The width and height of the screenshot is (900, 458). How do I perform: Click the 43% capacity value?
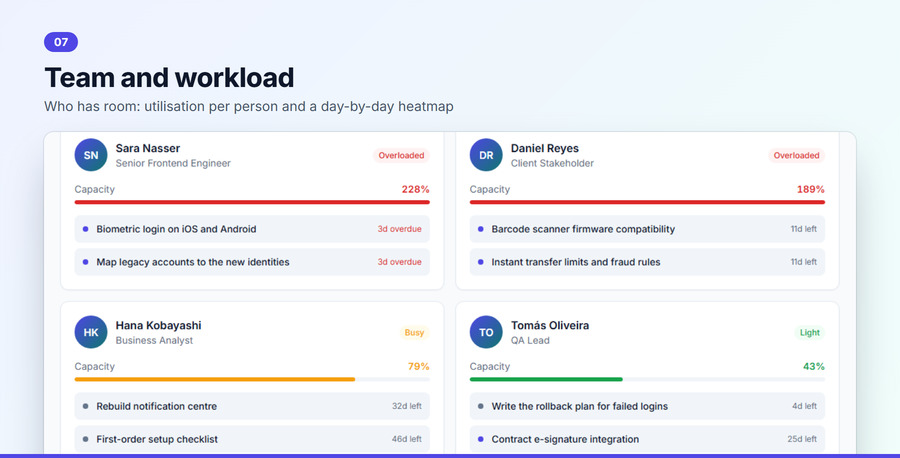(x=814, y=367)
